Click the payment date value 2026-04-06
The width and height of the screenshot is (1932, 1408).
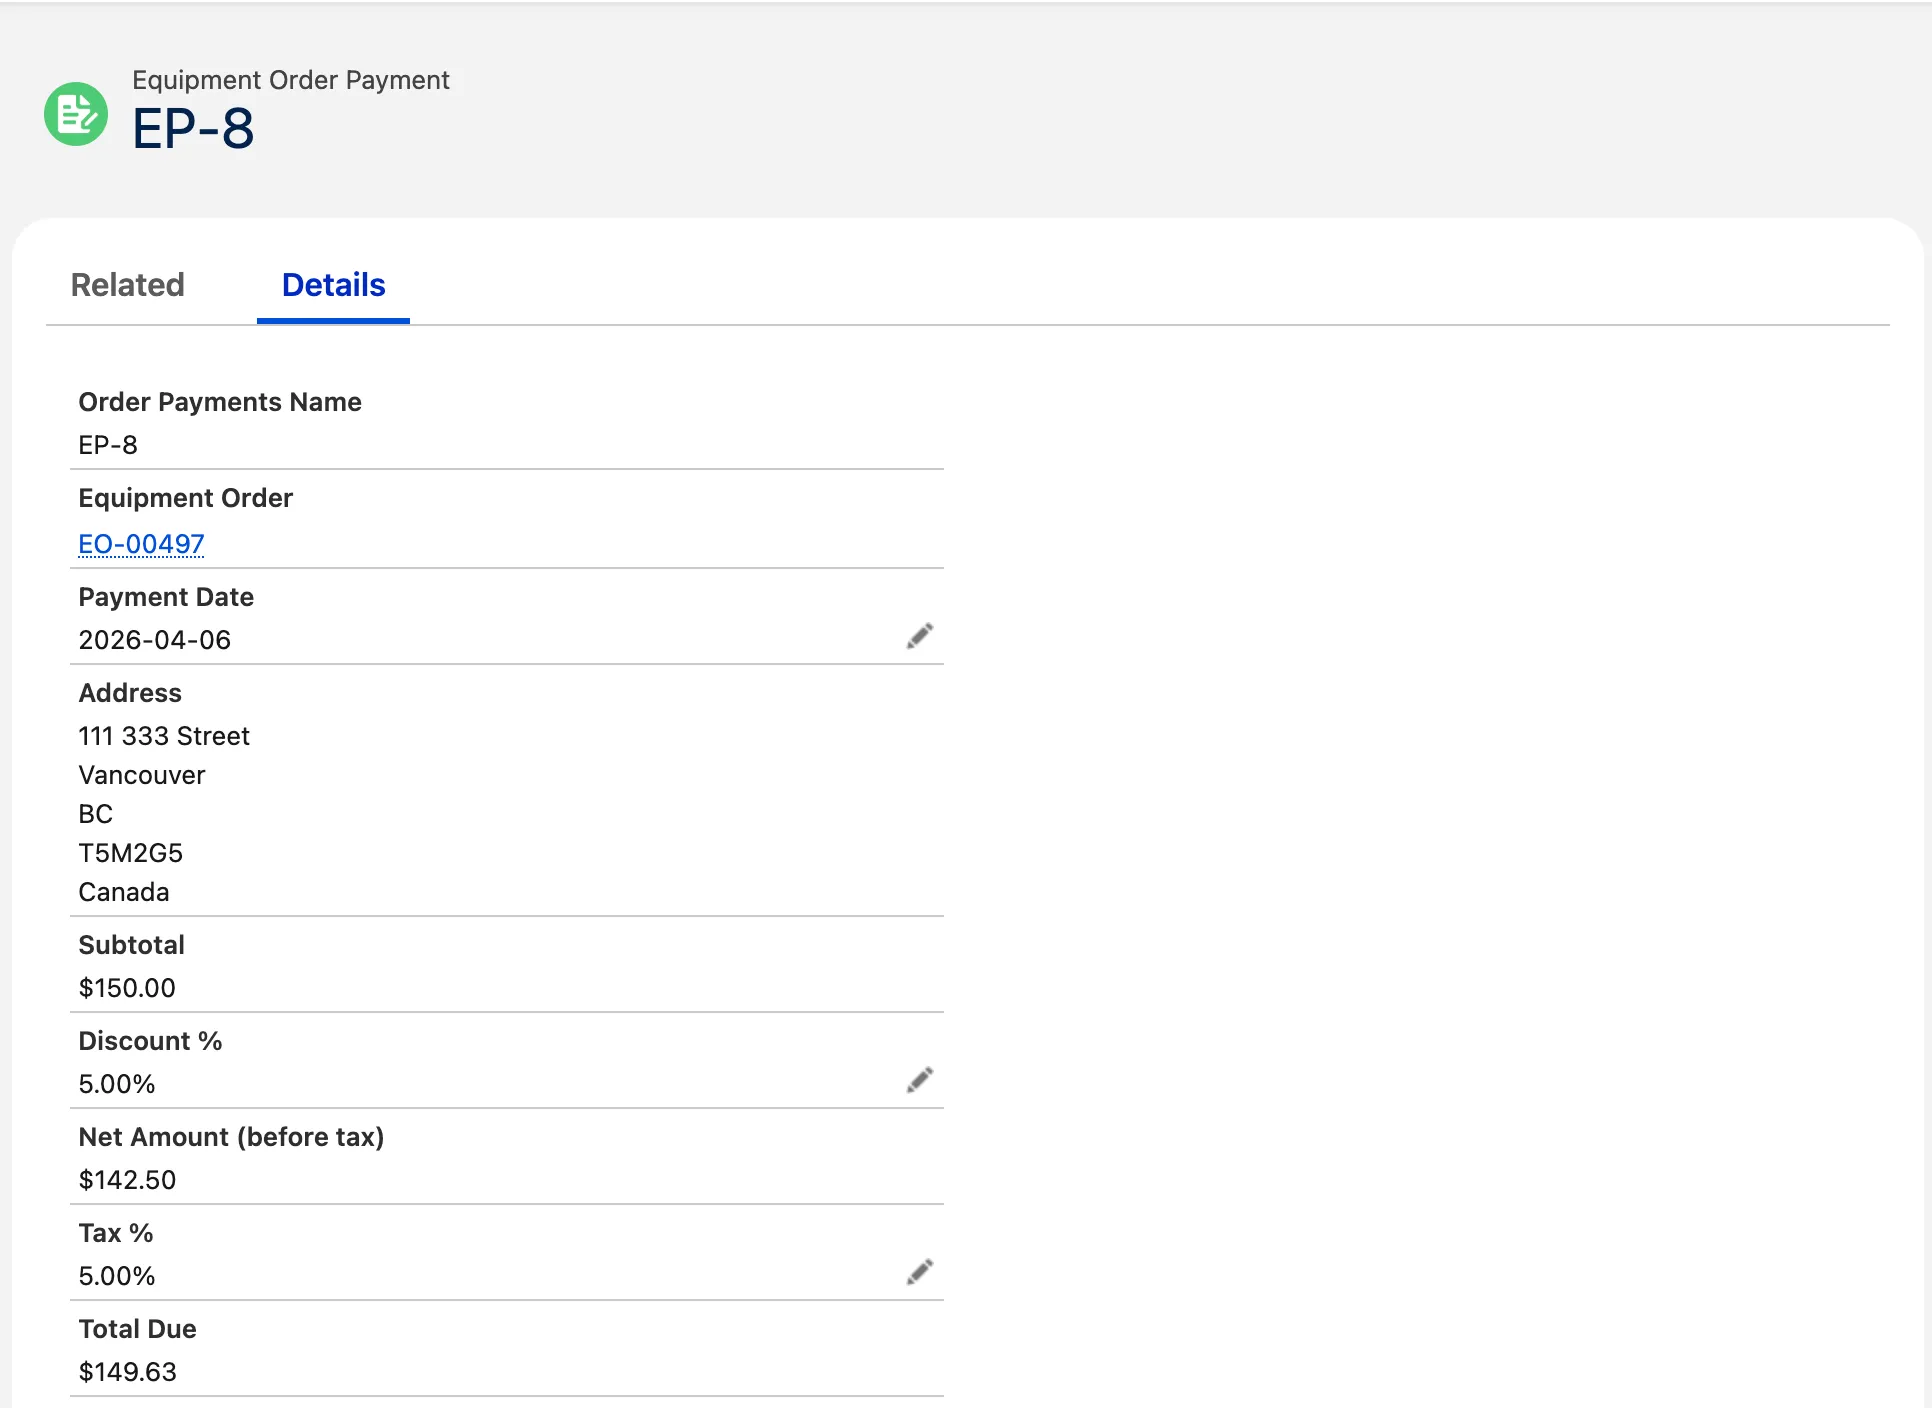155,640
